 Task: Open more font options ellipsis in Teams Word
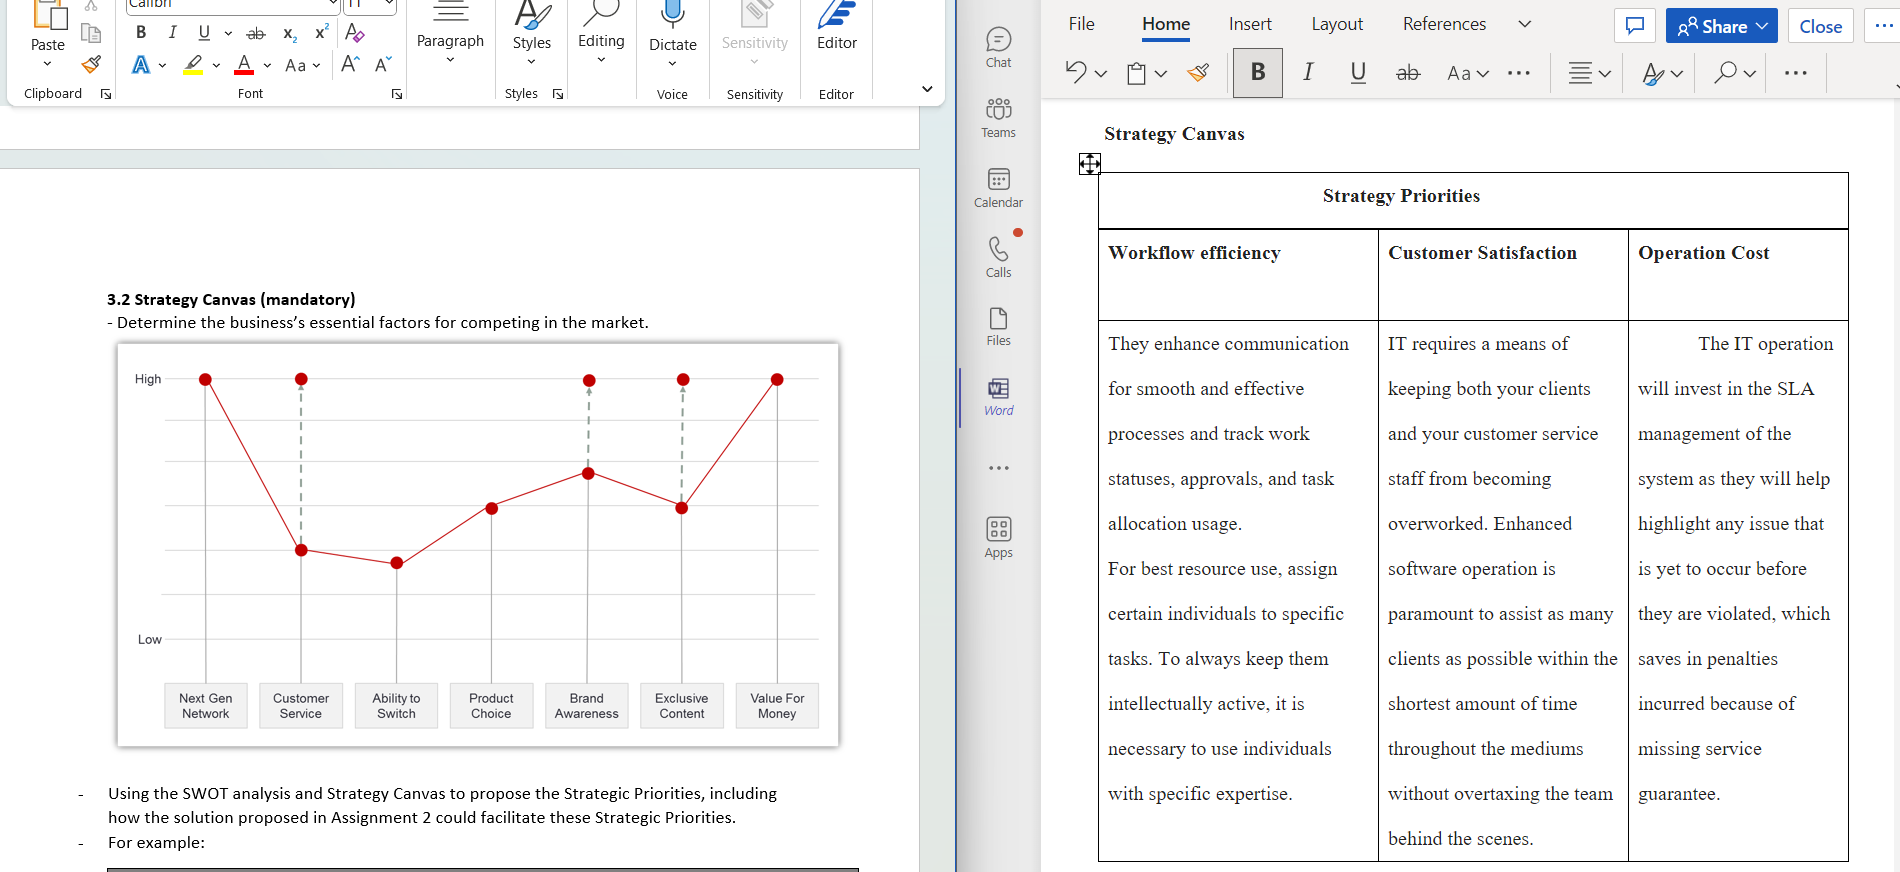[1519, 72]
